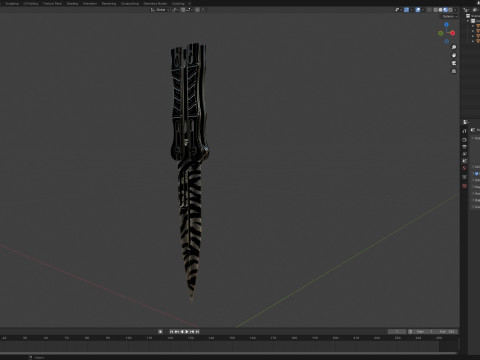Open the object type visibility dropdown
480x360 pixels.
(398, 10)
